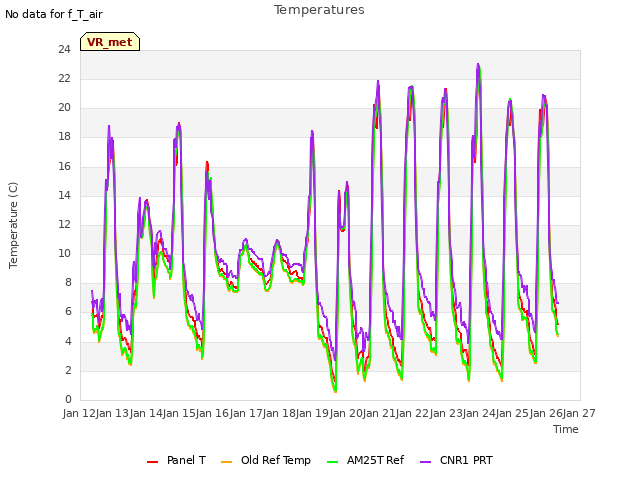
Task: Click the VR_met annotation label
Action: pyautogui.click(x=110, y=42)
